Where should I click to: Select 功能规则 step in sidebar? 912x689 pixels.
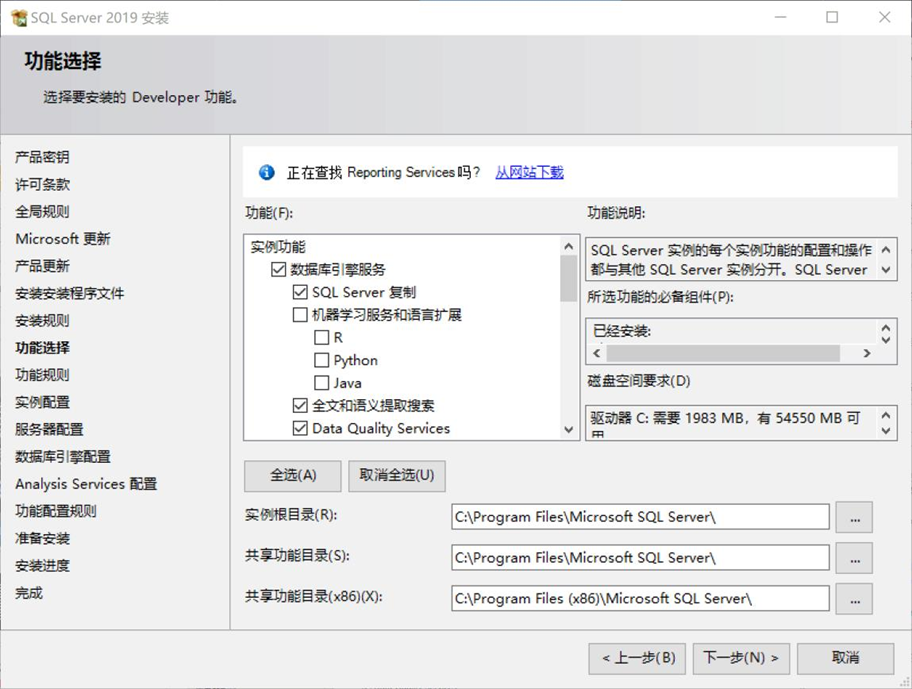point(42,375)
